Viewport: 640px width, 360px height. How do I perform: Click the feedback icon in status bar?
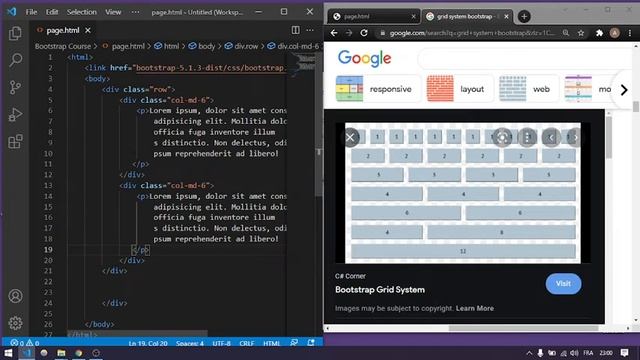[x=294, y=343]
